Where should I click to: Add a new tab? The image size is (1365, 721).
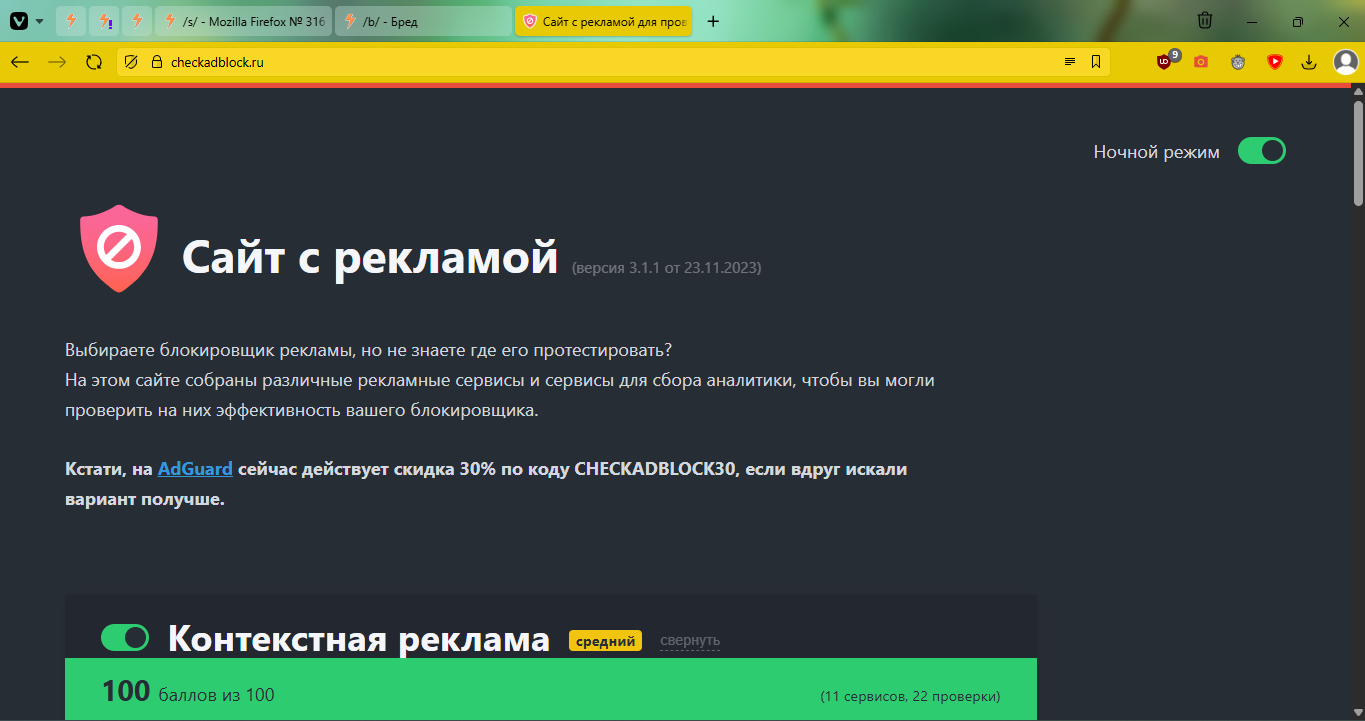click(713, 21)
